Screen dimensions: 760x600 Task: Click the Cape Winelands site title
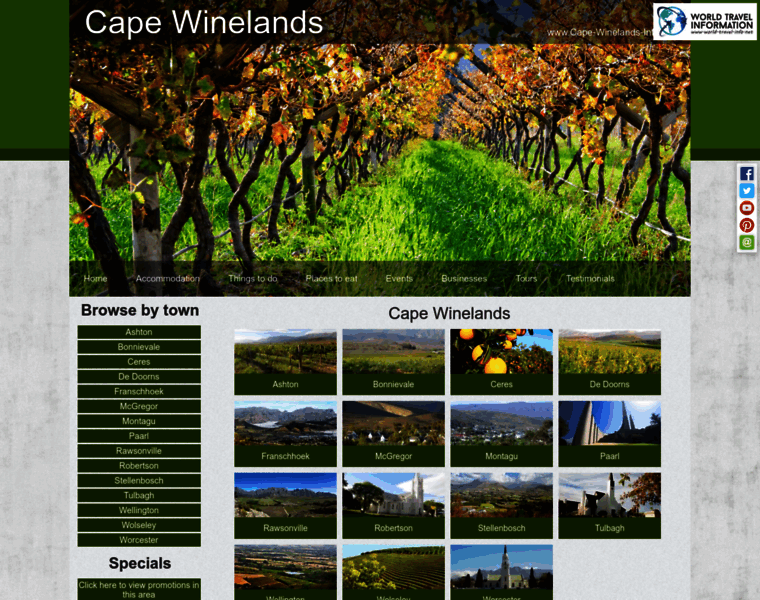click(x=204, y=22)
